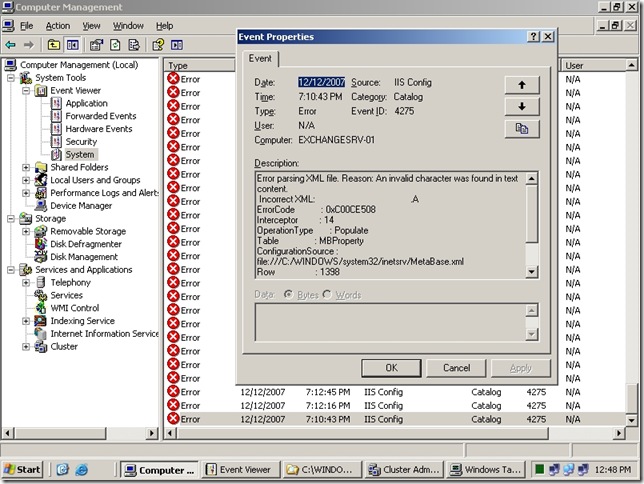The height and width of the screenshot is (484, 644).
Task: Toggle the Show/Hide Console Tree icon
Action: [x=73, y=44]
